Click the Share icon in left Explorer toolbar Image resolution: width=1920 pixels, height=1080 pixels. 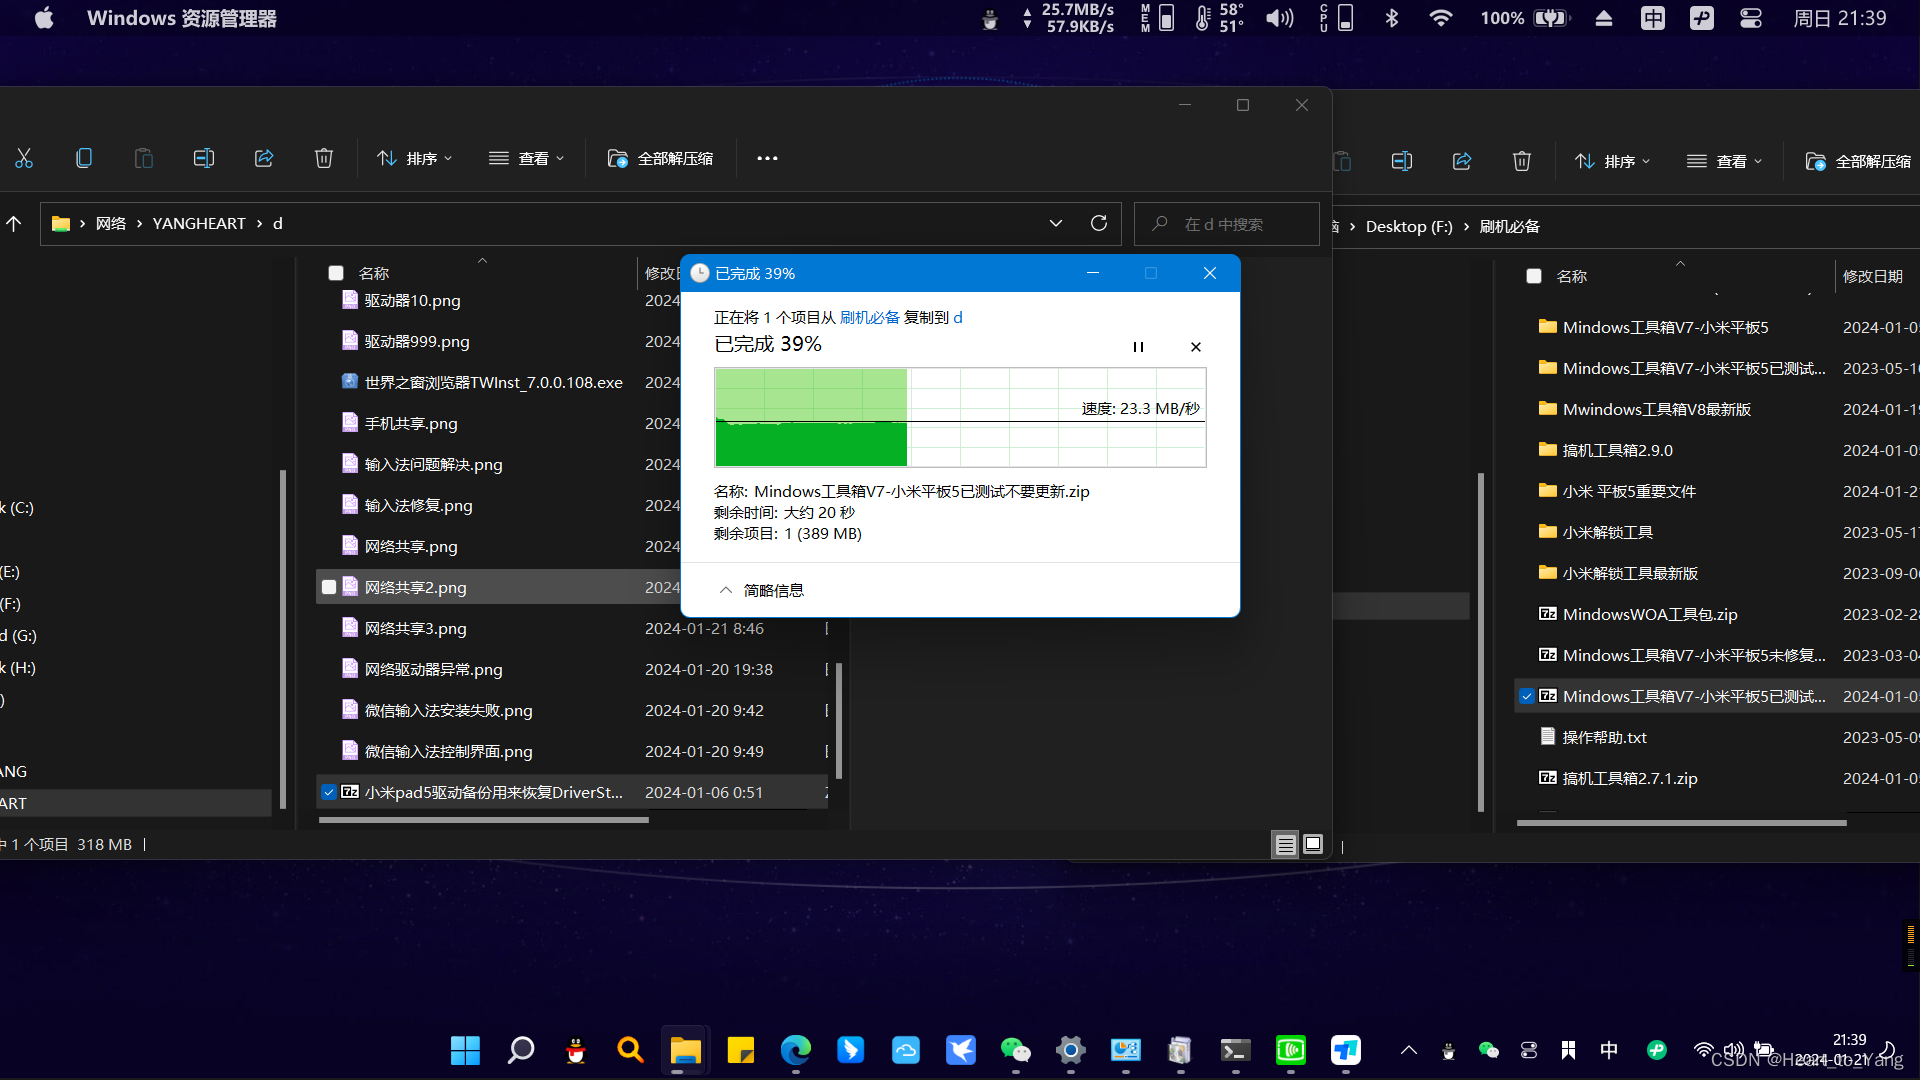(264, 158)
